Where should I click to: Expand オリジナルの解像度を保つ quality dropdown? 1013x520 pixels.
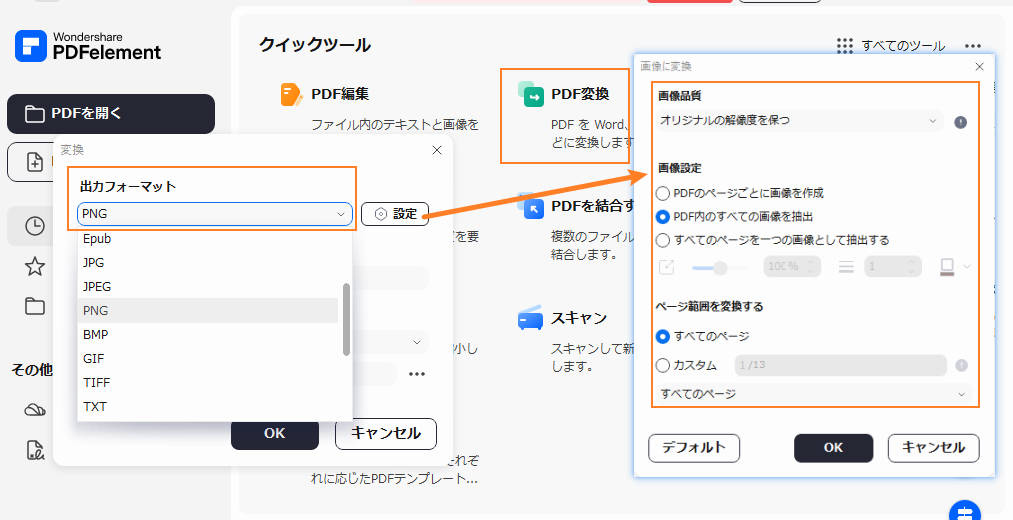[800, 121]
